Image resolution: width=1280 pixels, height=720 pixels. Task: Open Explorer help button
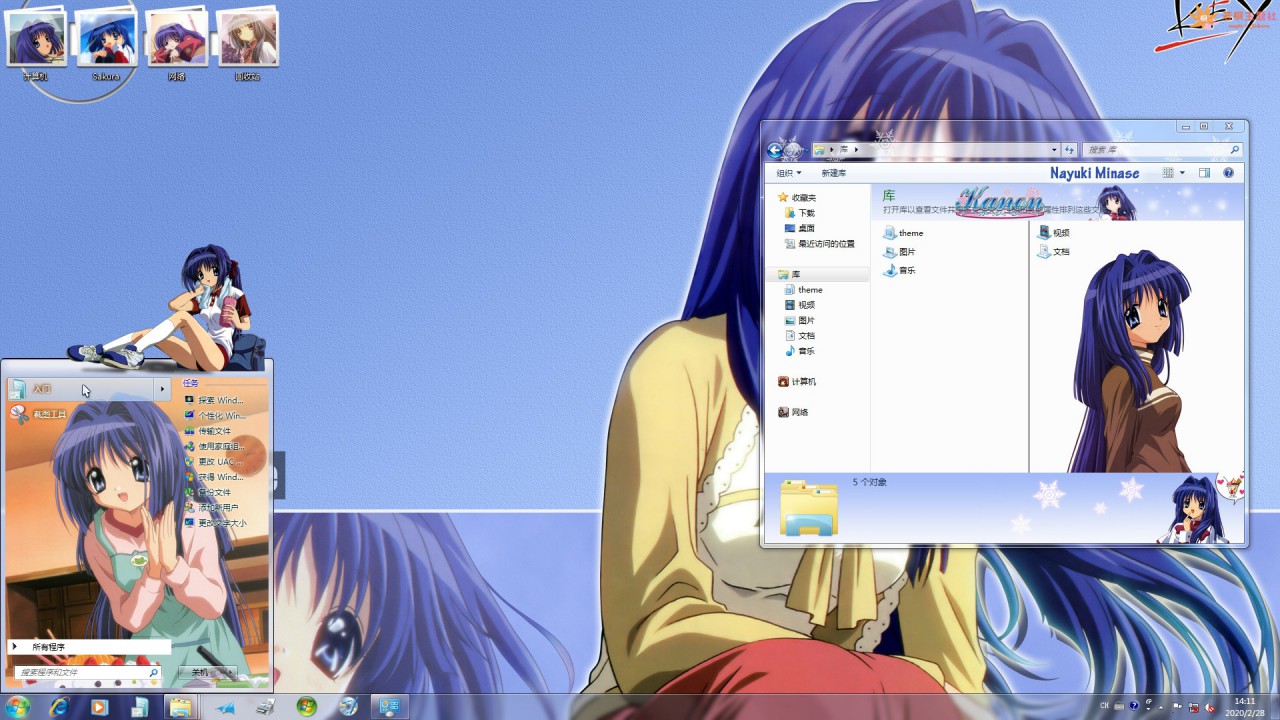point(1228,173)
